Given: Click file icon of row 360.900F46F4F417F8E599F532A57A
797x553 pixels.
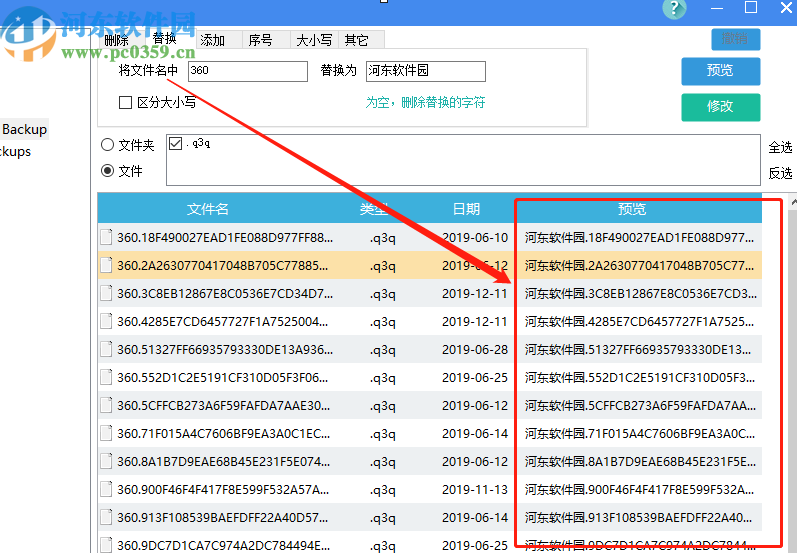Looking at the screenshot, I should click(x=106, y=488).
